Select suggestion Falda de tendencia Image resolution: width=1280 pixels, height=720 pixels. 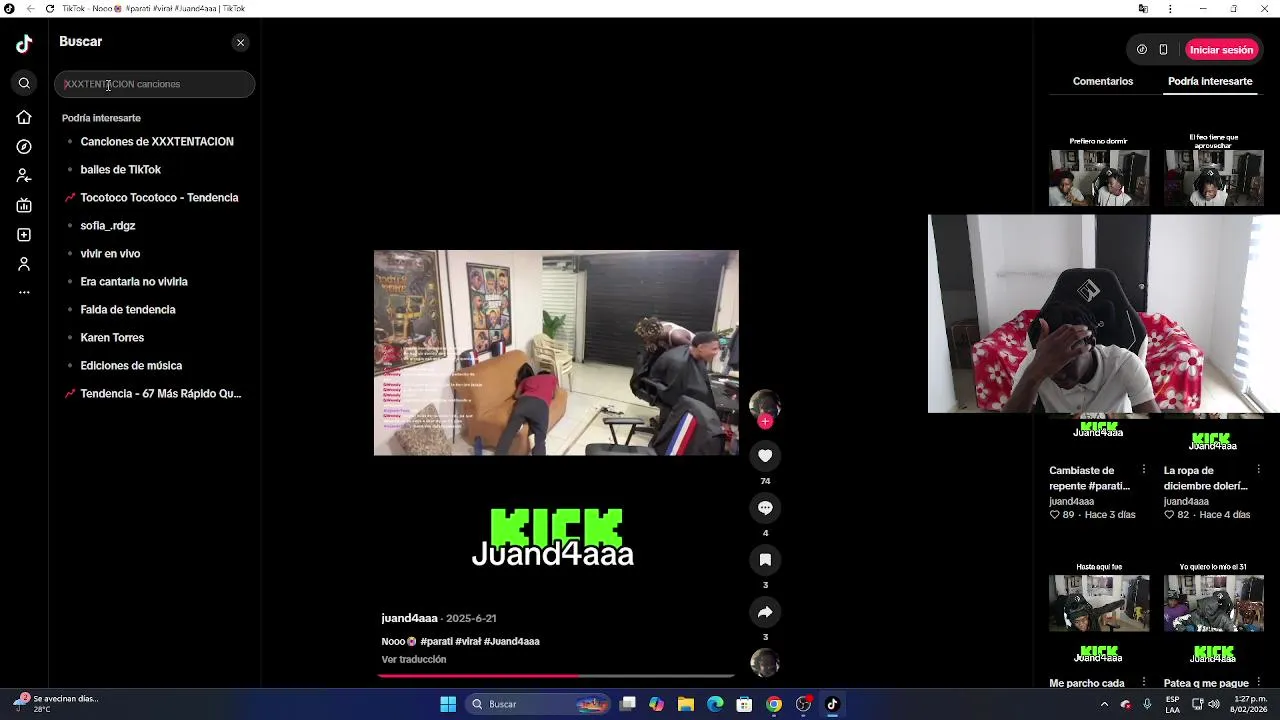pos(128,310)
